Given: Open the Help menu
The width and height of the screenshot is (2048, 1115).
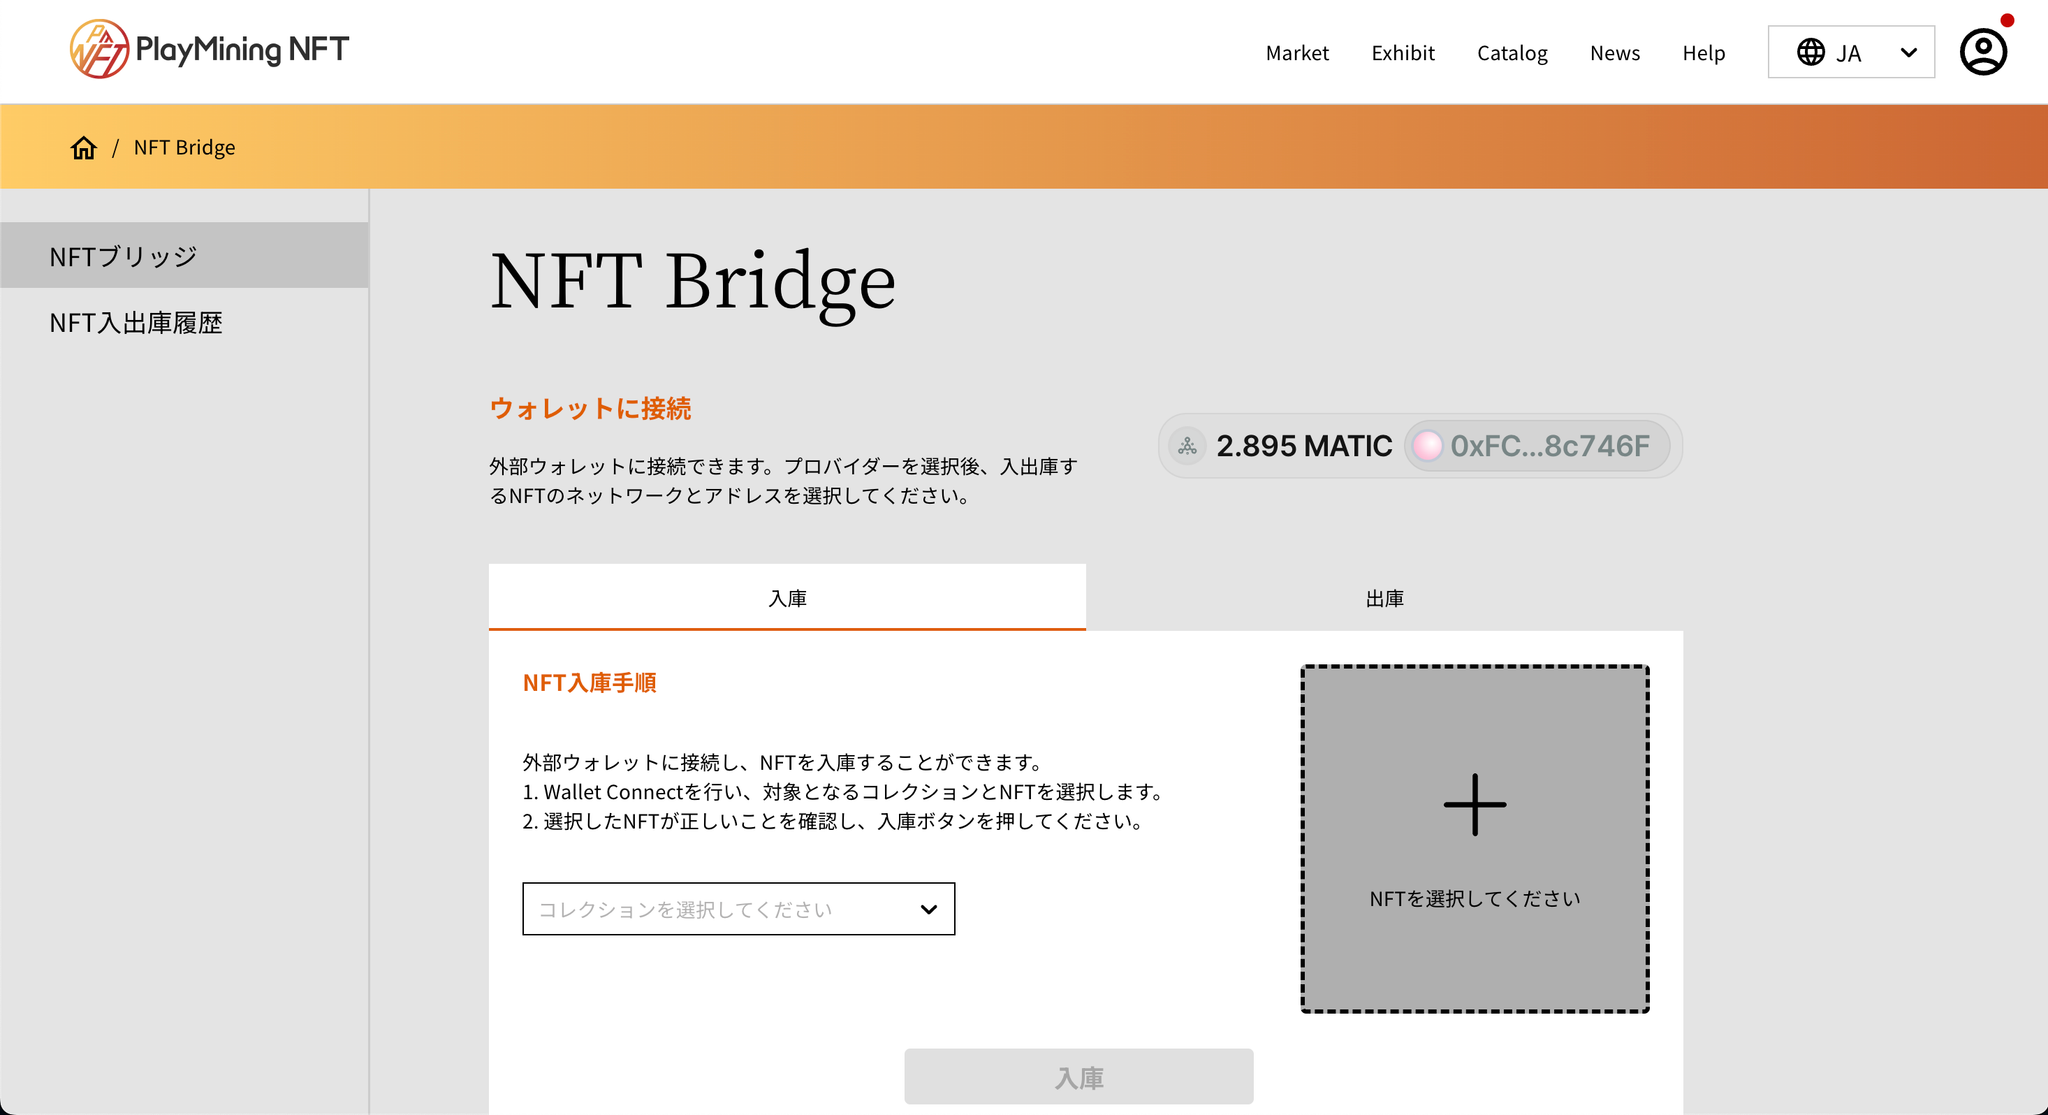Looking at the screenshot, I should [x=1704, y=53].
